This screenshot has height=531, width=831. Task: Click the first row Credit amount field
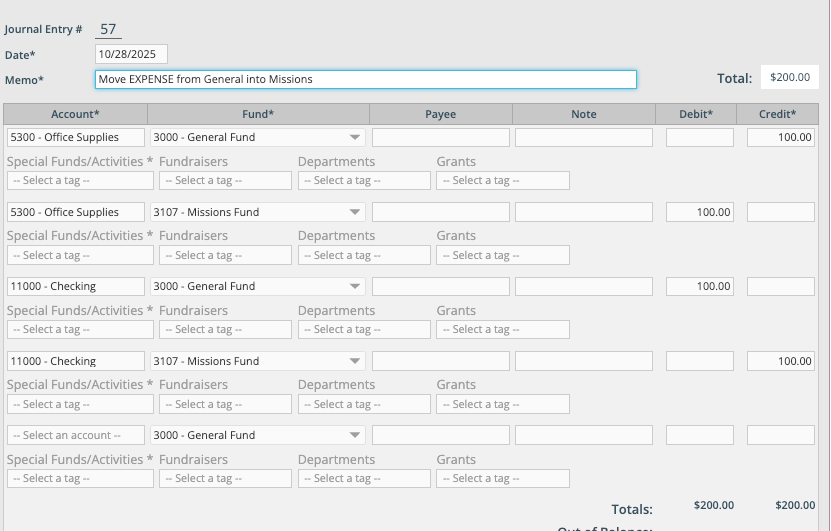[780, 138]
